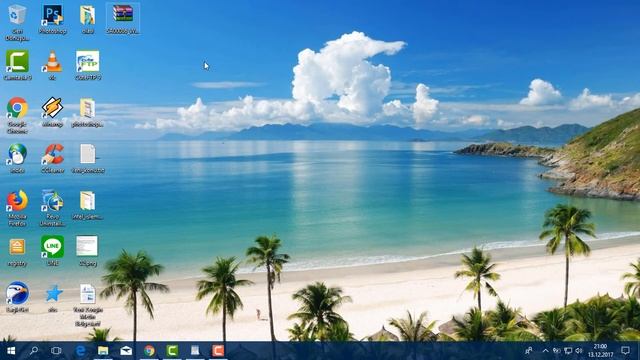
Task: Select the CCleaner desktop shortcut
Action: click(x=53, y=158)
